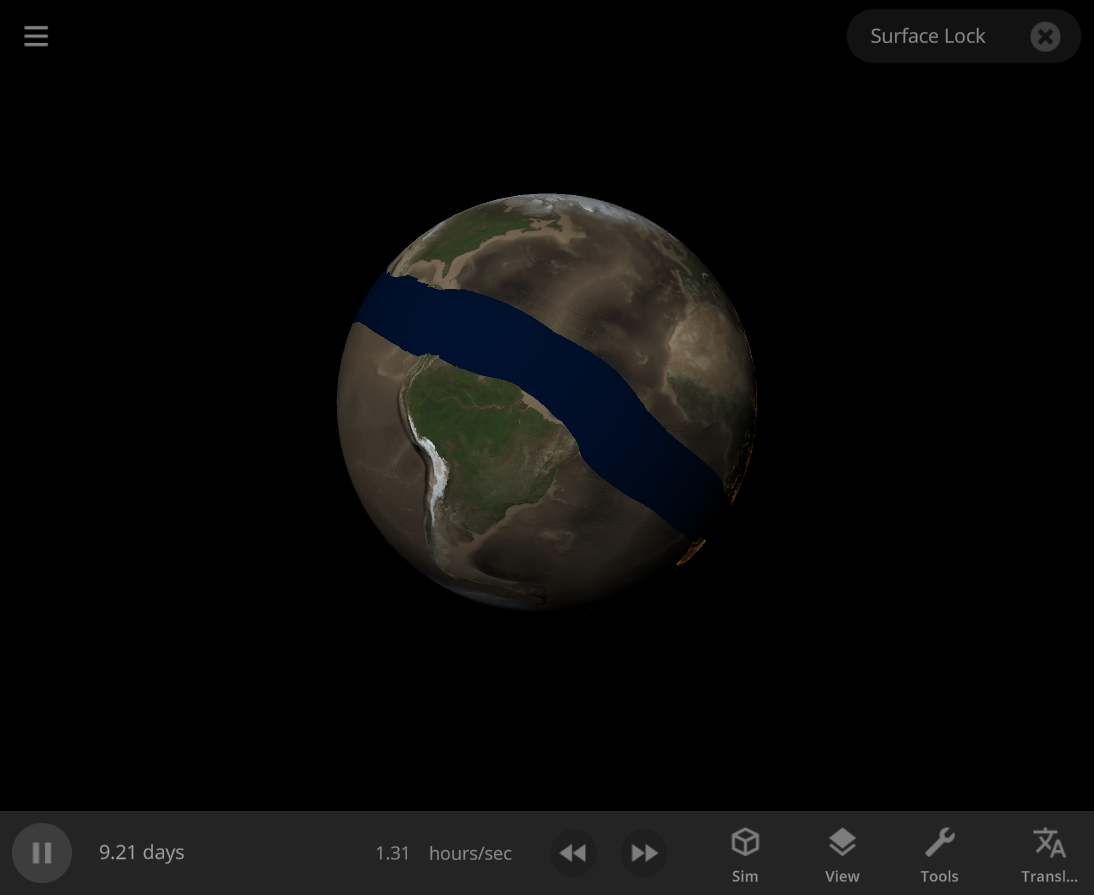Click the 1.31 time speed value
Image resolution: width=1094 pixels, height=895 pixels.
[x=392, y=853]
